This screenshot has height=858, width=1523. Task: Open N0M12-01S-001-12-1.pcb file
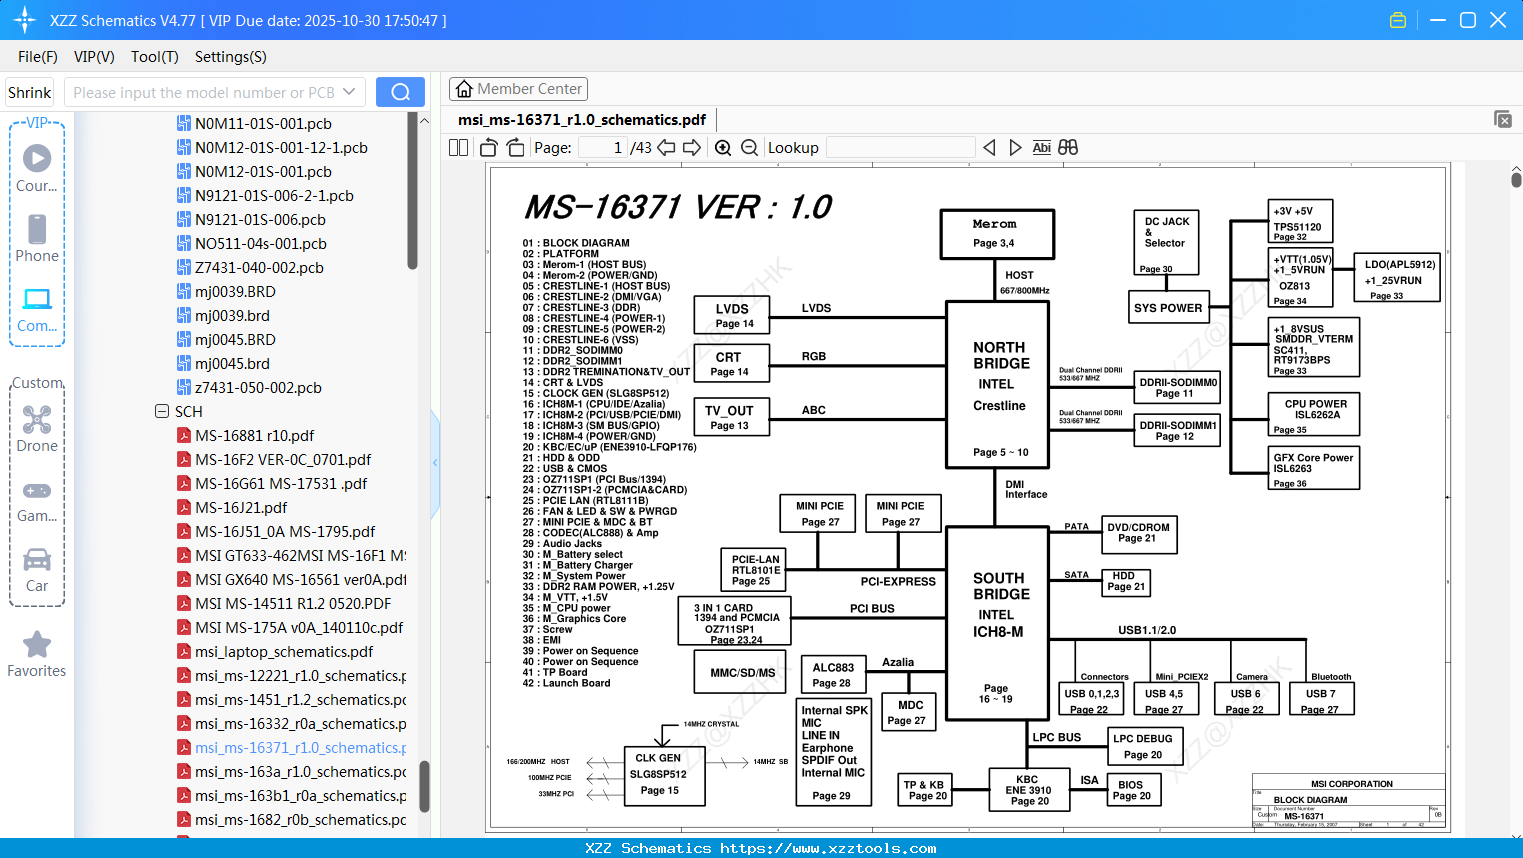click(281, 148)
